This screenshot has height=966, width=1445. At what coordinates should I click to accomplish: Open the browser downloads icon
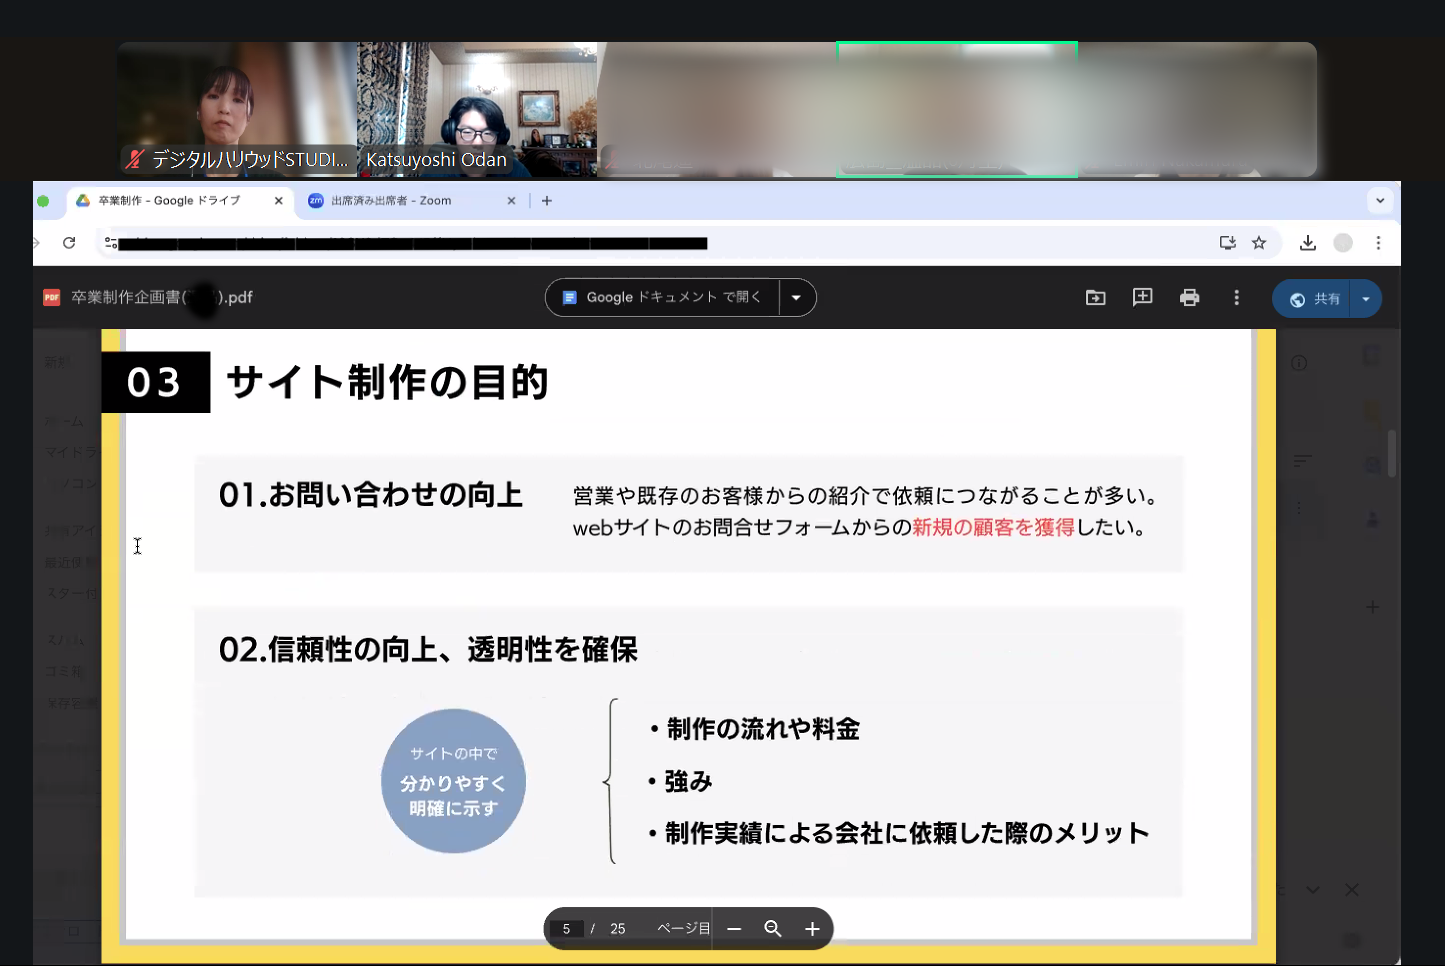tap(1307, 243)
